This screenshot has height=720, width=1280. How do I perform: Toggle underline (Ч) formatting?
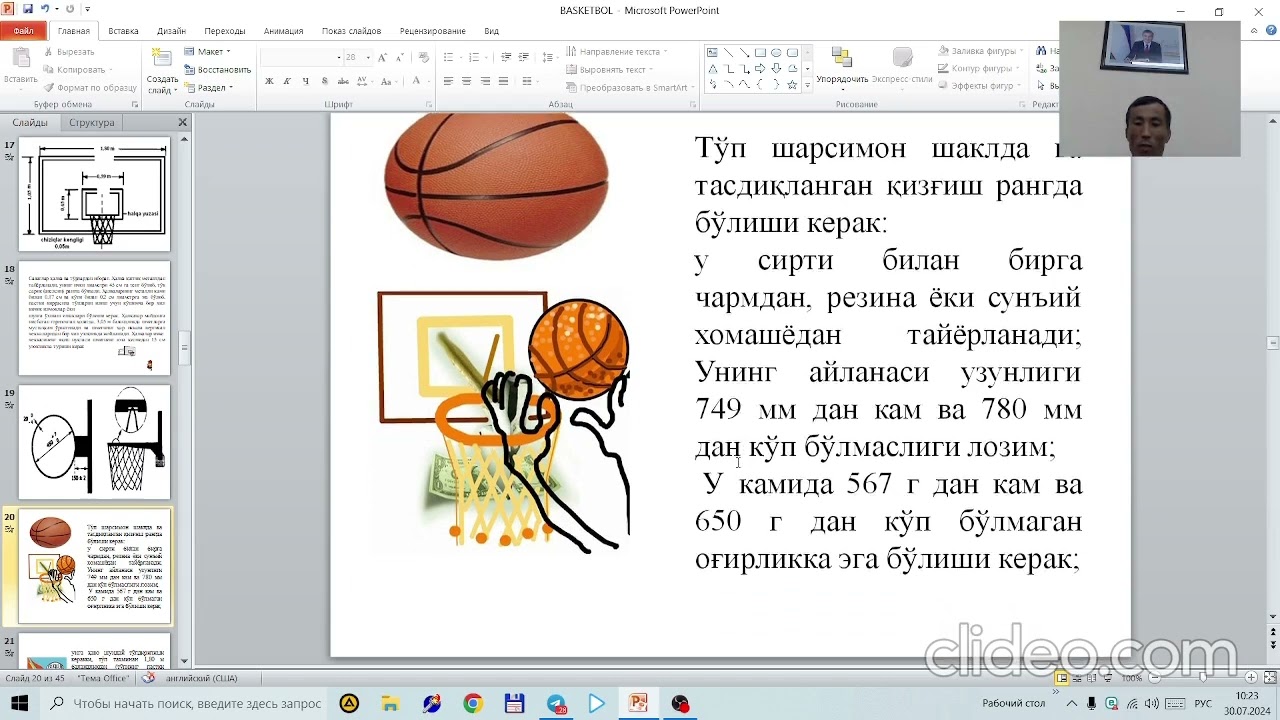coord(306,81)
